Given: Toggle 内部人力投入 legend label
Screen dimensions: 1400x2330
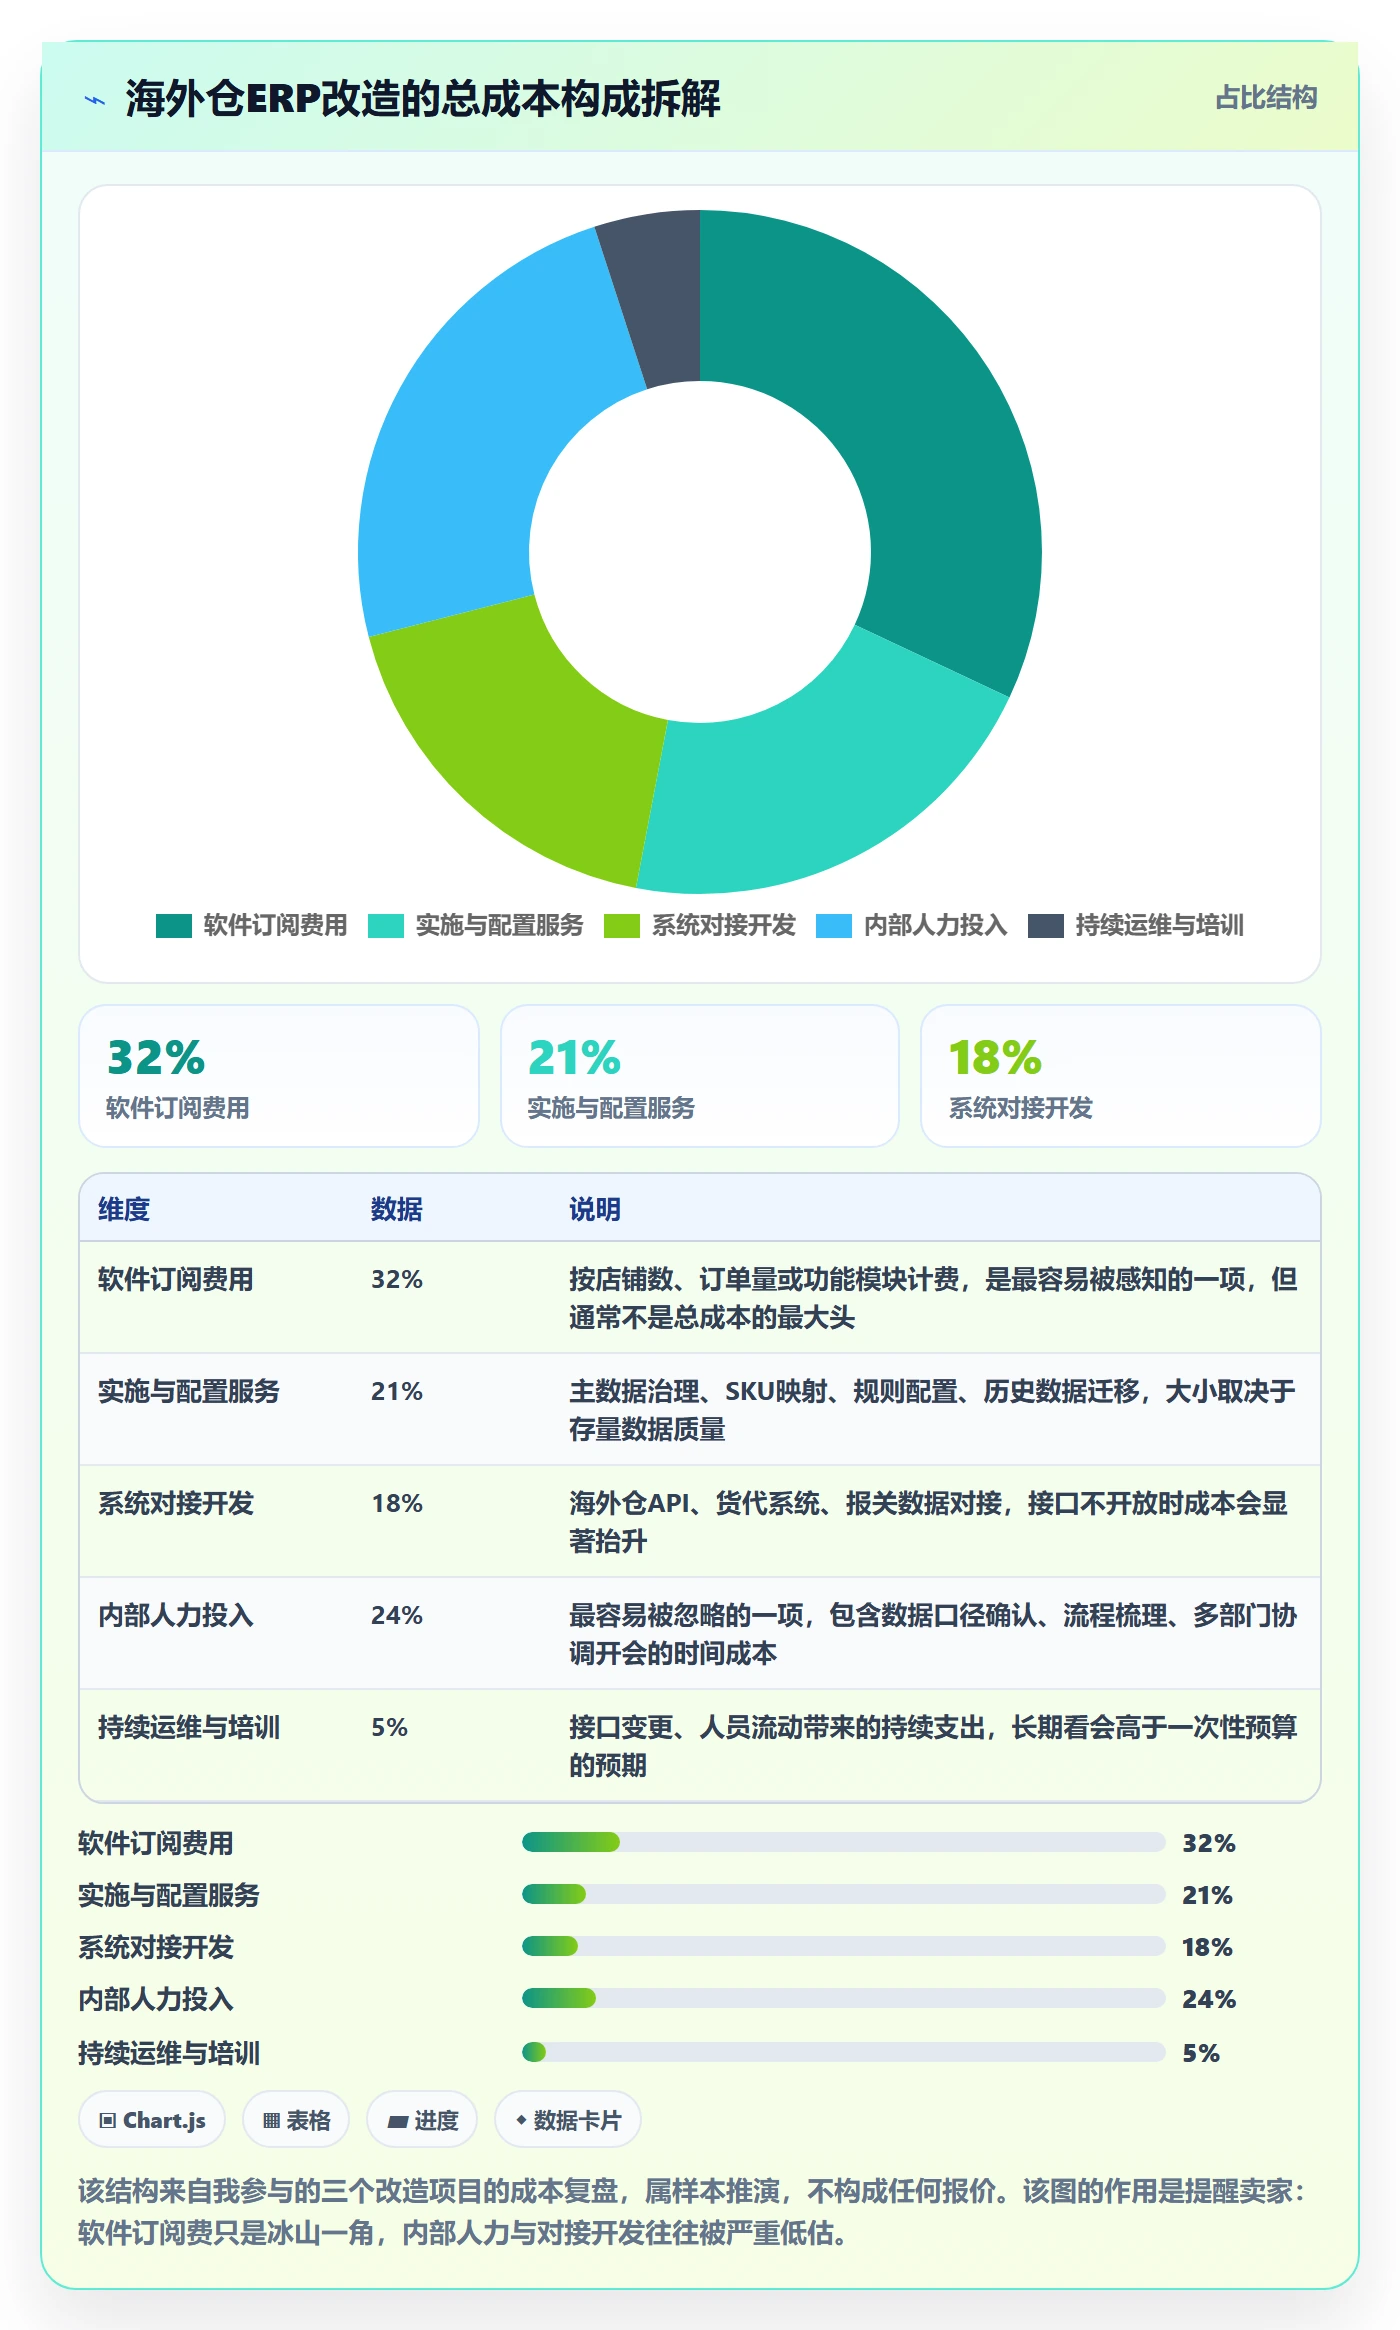Looking at the screenshot, I should (x=935, y=926).
